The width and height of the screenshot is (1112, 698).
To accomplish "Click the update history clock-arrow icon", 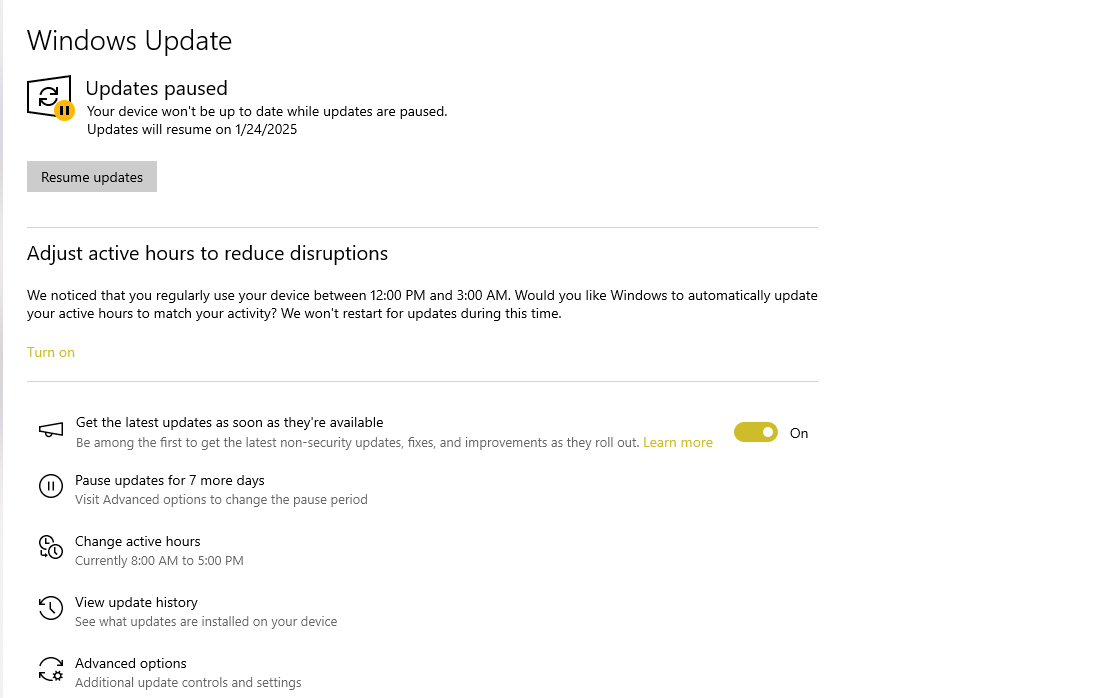I will pos(50,608).
